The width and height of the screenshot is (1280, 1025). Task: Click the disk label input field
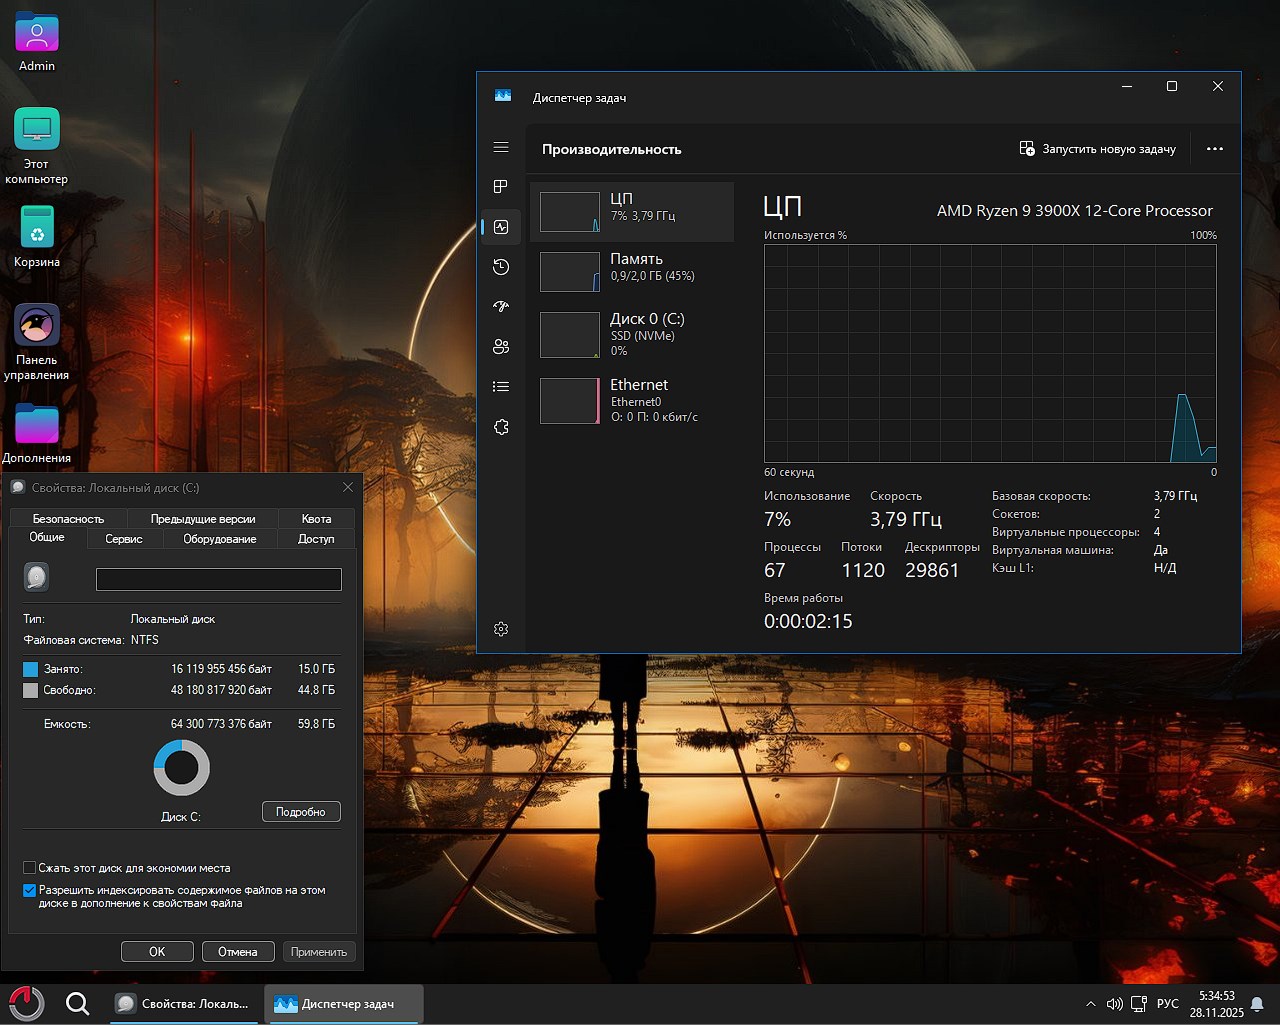click(x=218, y=579)
